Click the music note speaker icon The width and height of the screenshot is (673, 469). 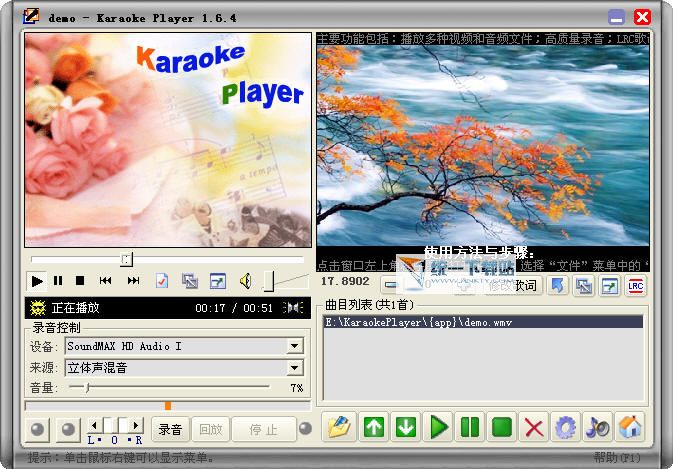coord(598,428)
